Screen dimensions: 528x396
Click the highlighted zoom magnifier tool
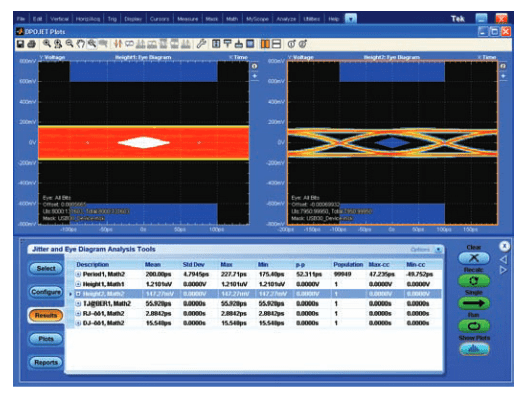coord(92,43)
